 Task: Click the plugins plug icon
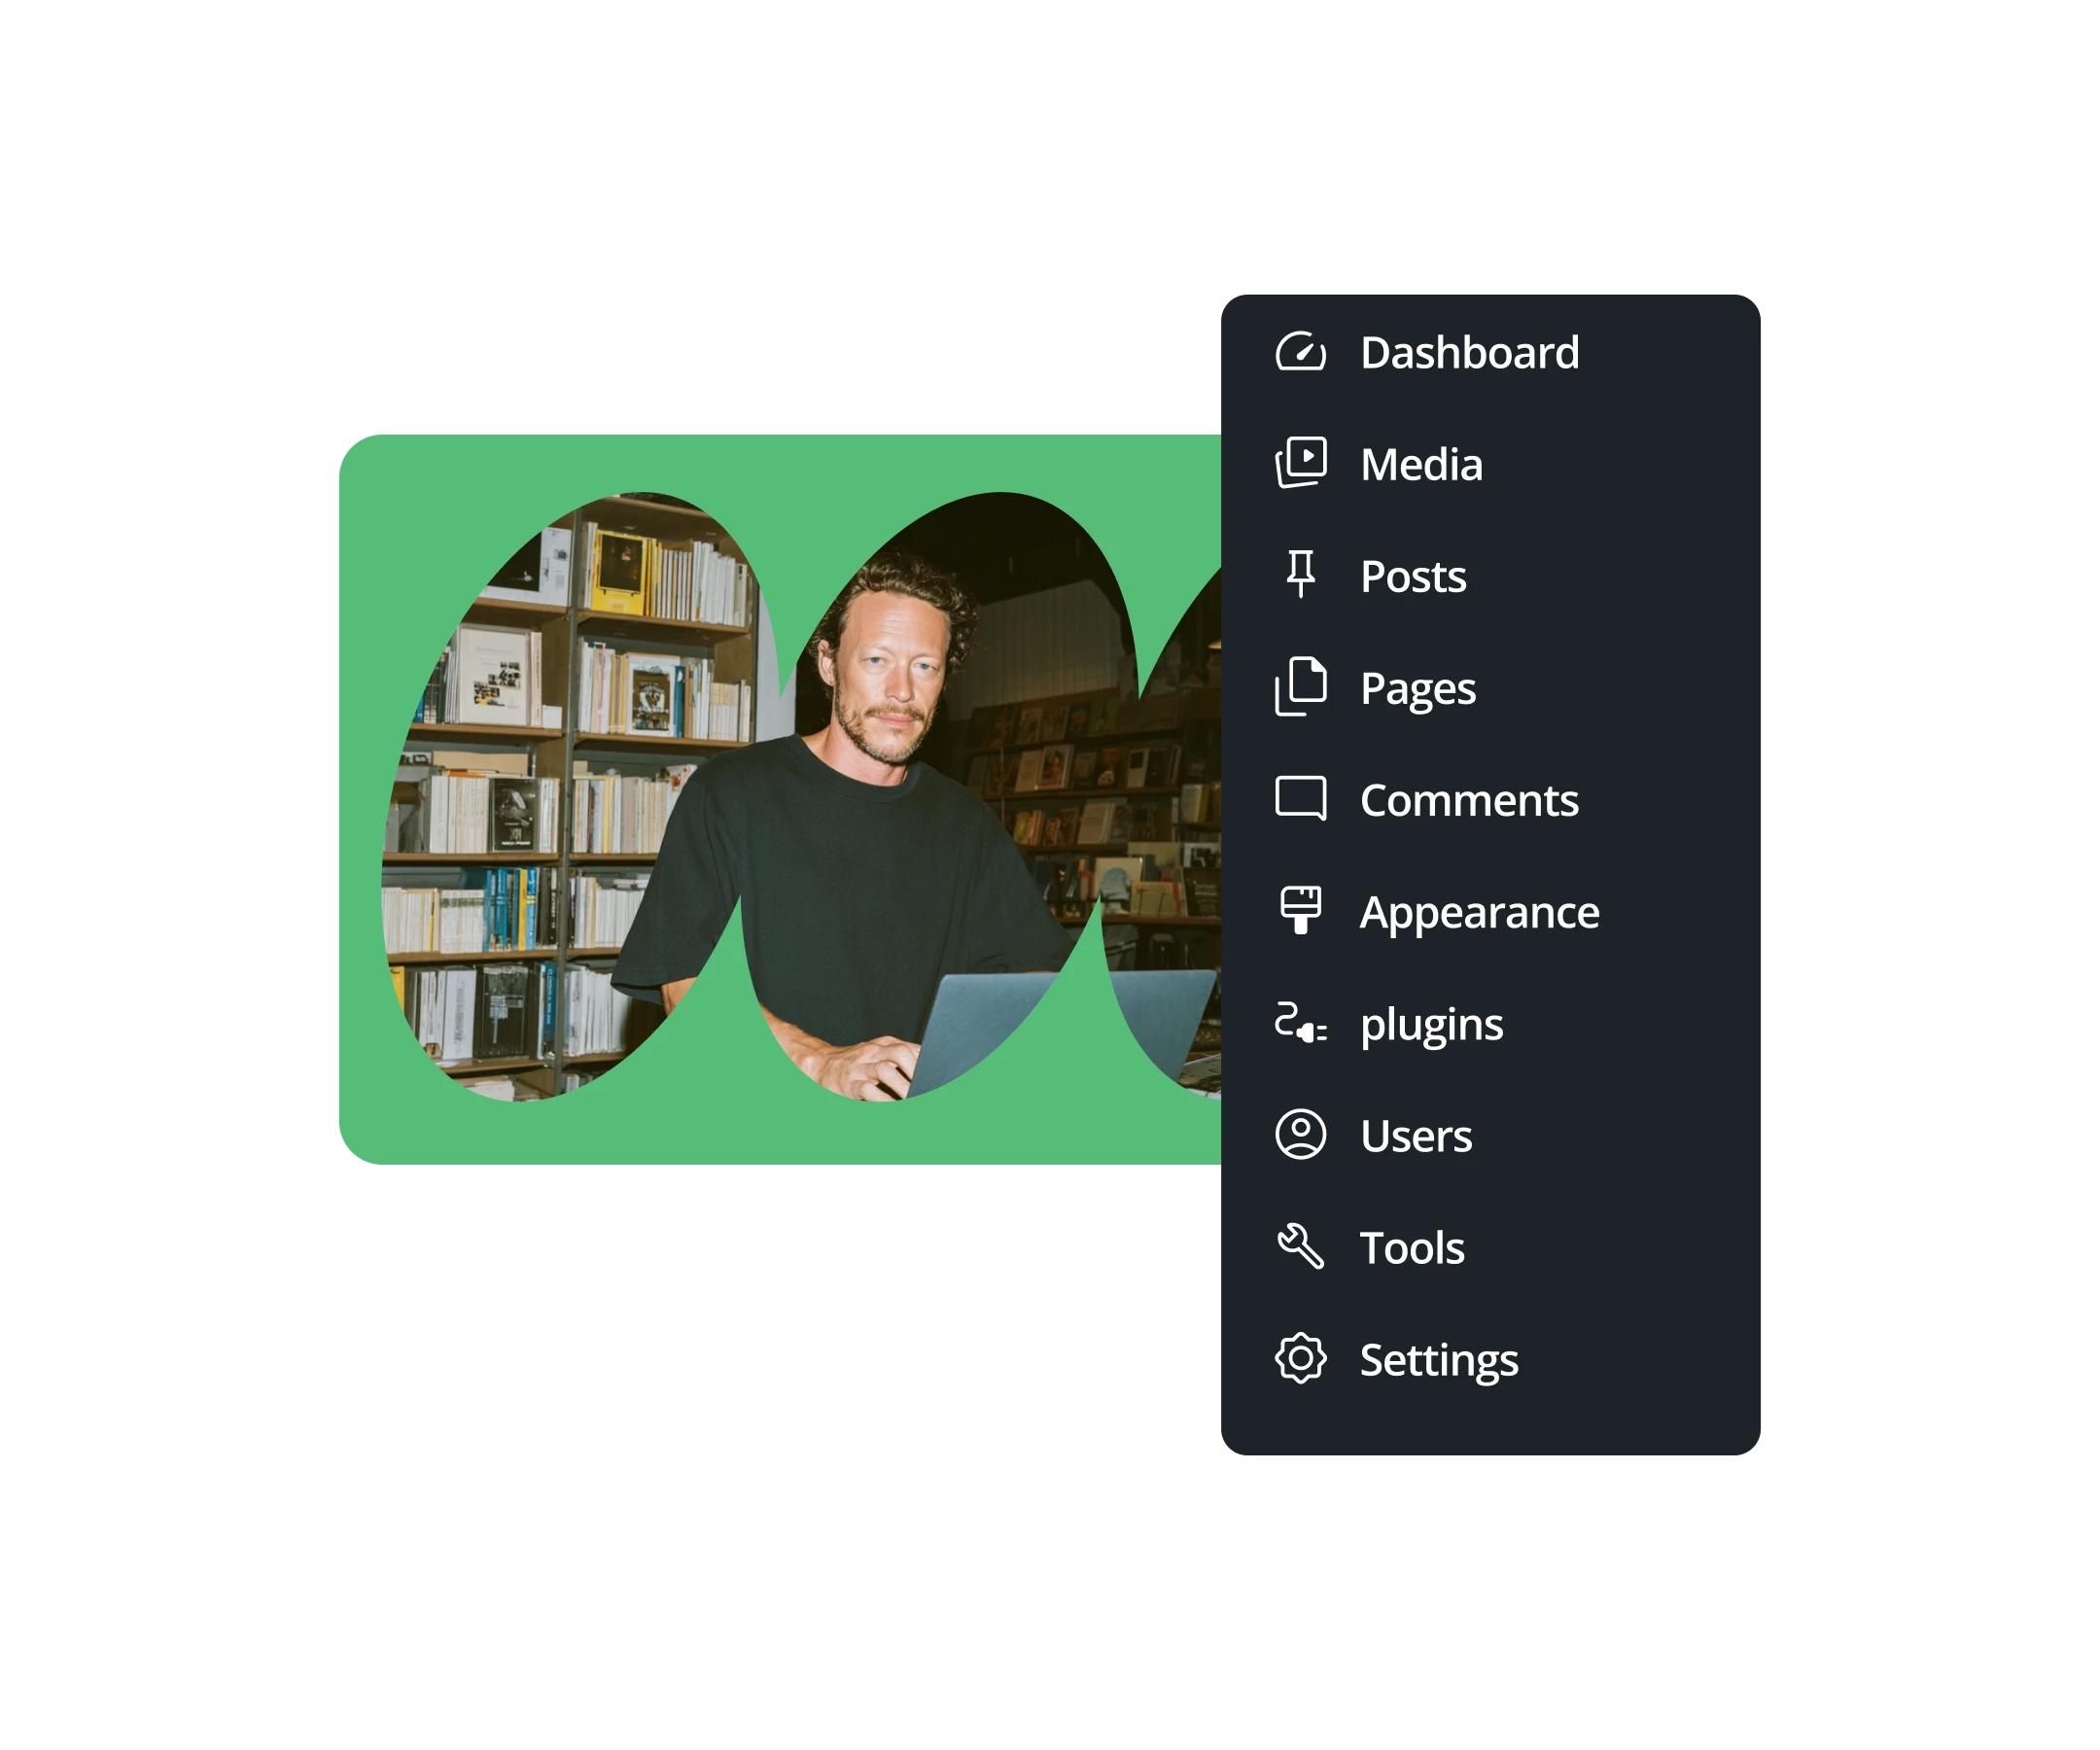click(1300, 1023)
